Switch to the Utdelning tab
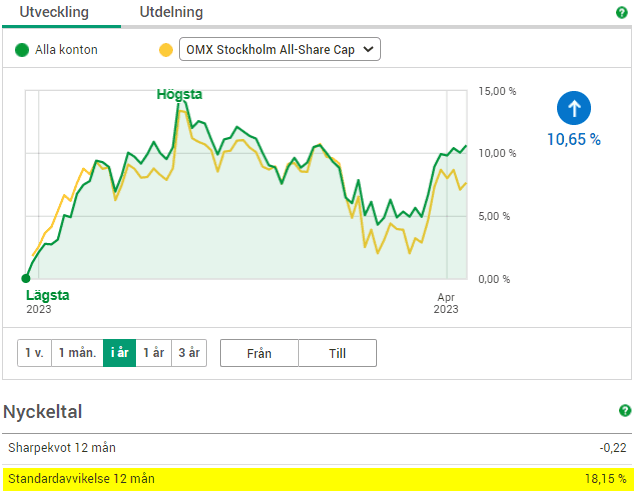 tap(171, 13)
